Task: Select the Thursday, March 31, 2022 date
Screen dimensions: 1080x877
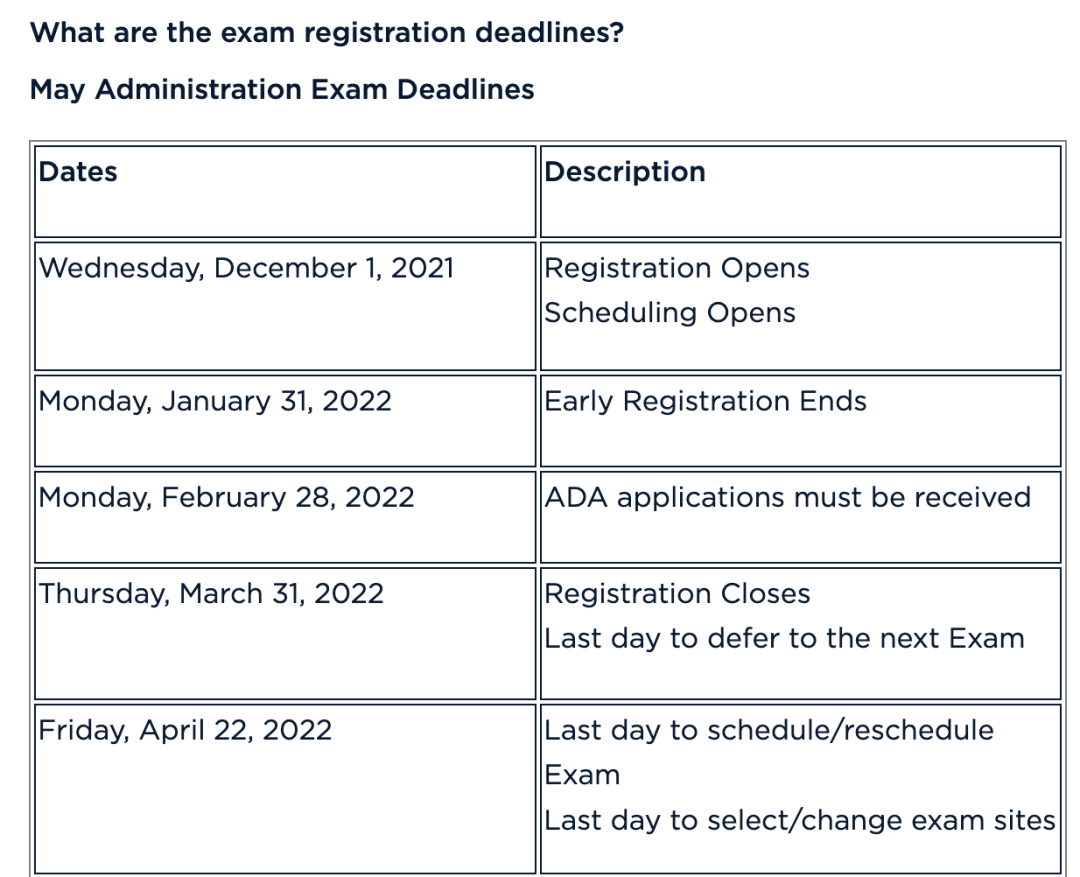Action: tap(211, 593)
